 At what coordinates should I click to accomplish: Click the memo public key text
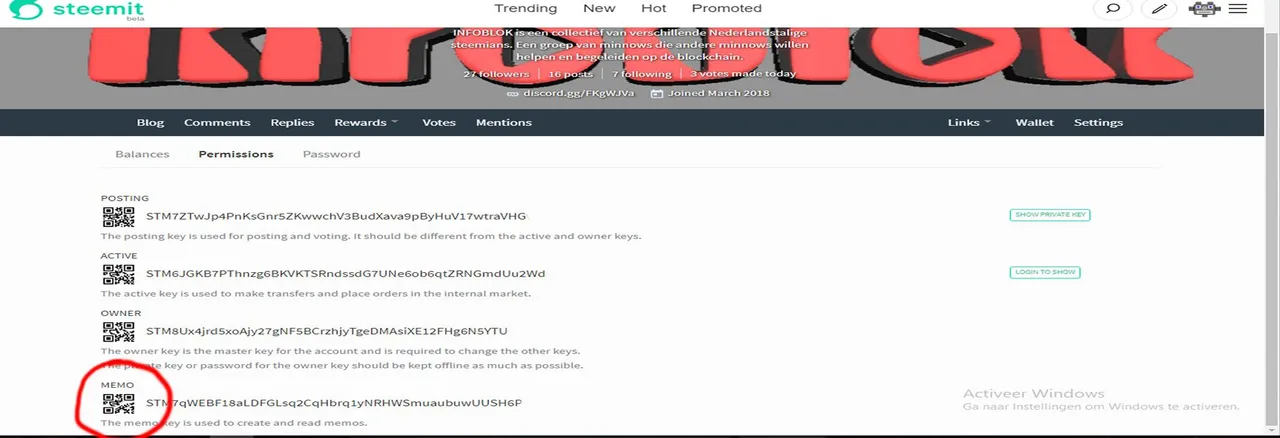coord(334,403)
